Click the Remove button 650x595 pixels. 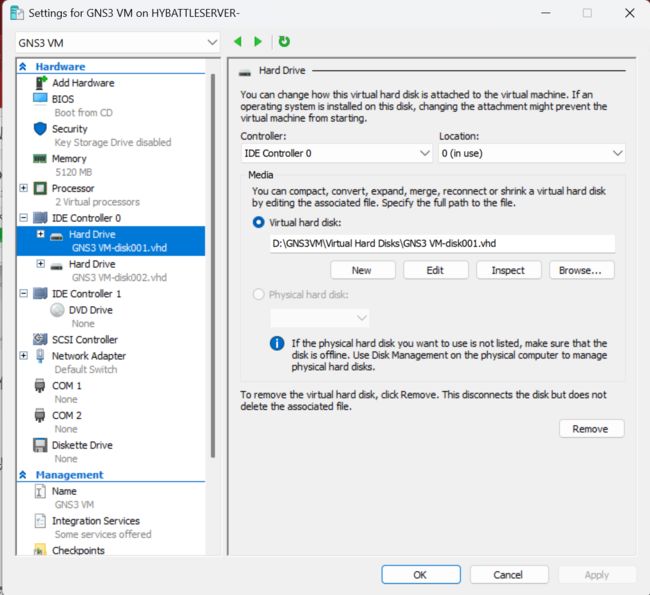(592, 429)
